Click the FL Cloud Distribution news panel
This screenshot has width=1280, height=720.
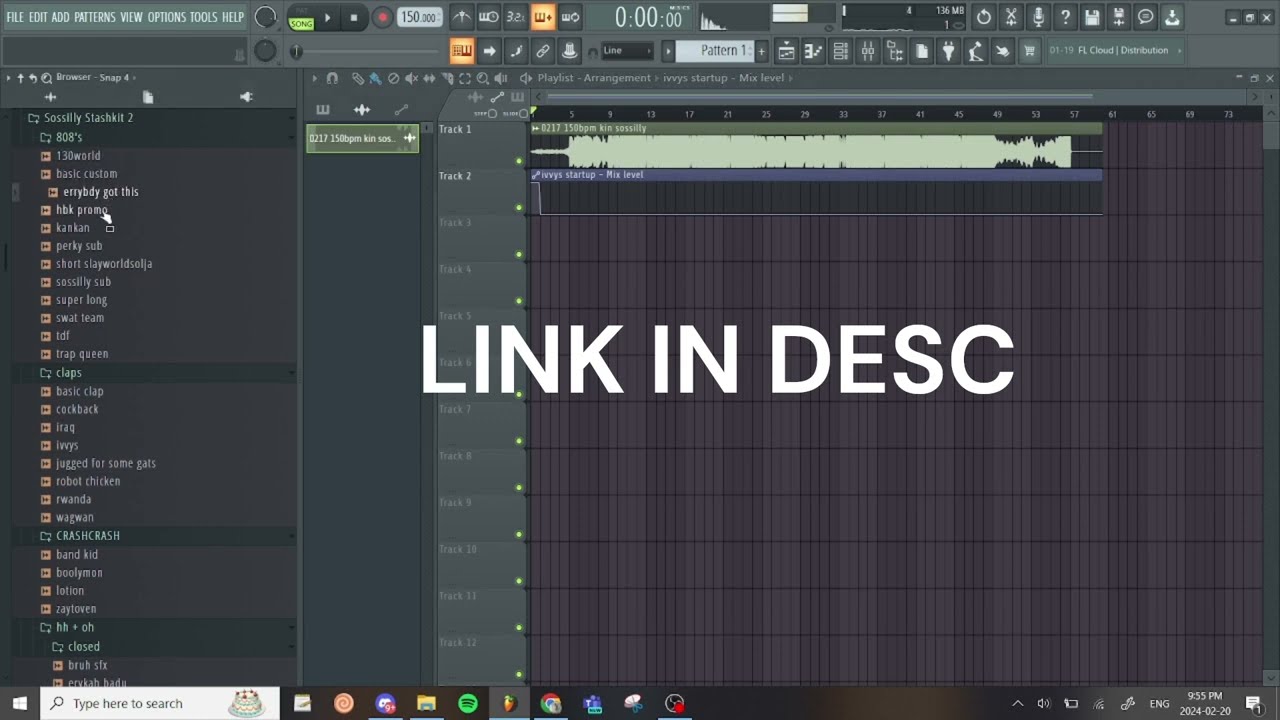point(1116,50)
